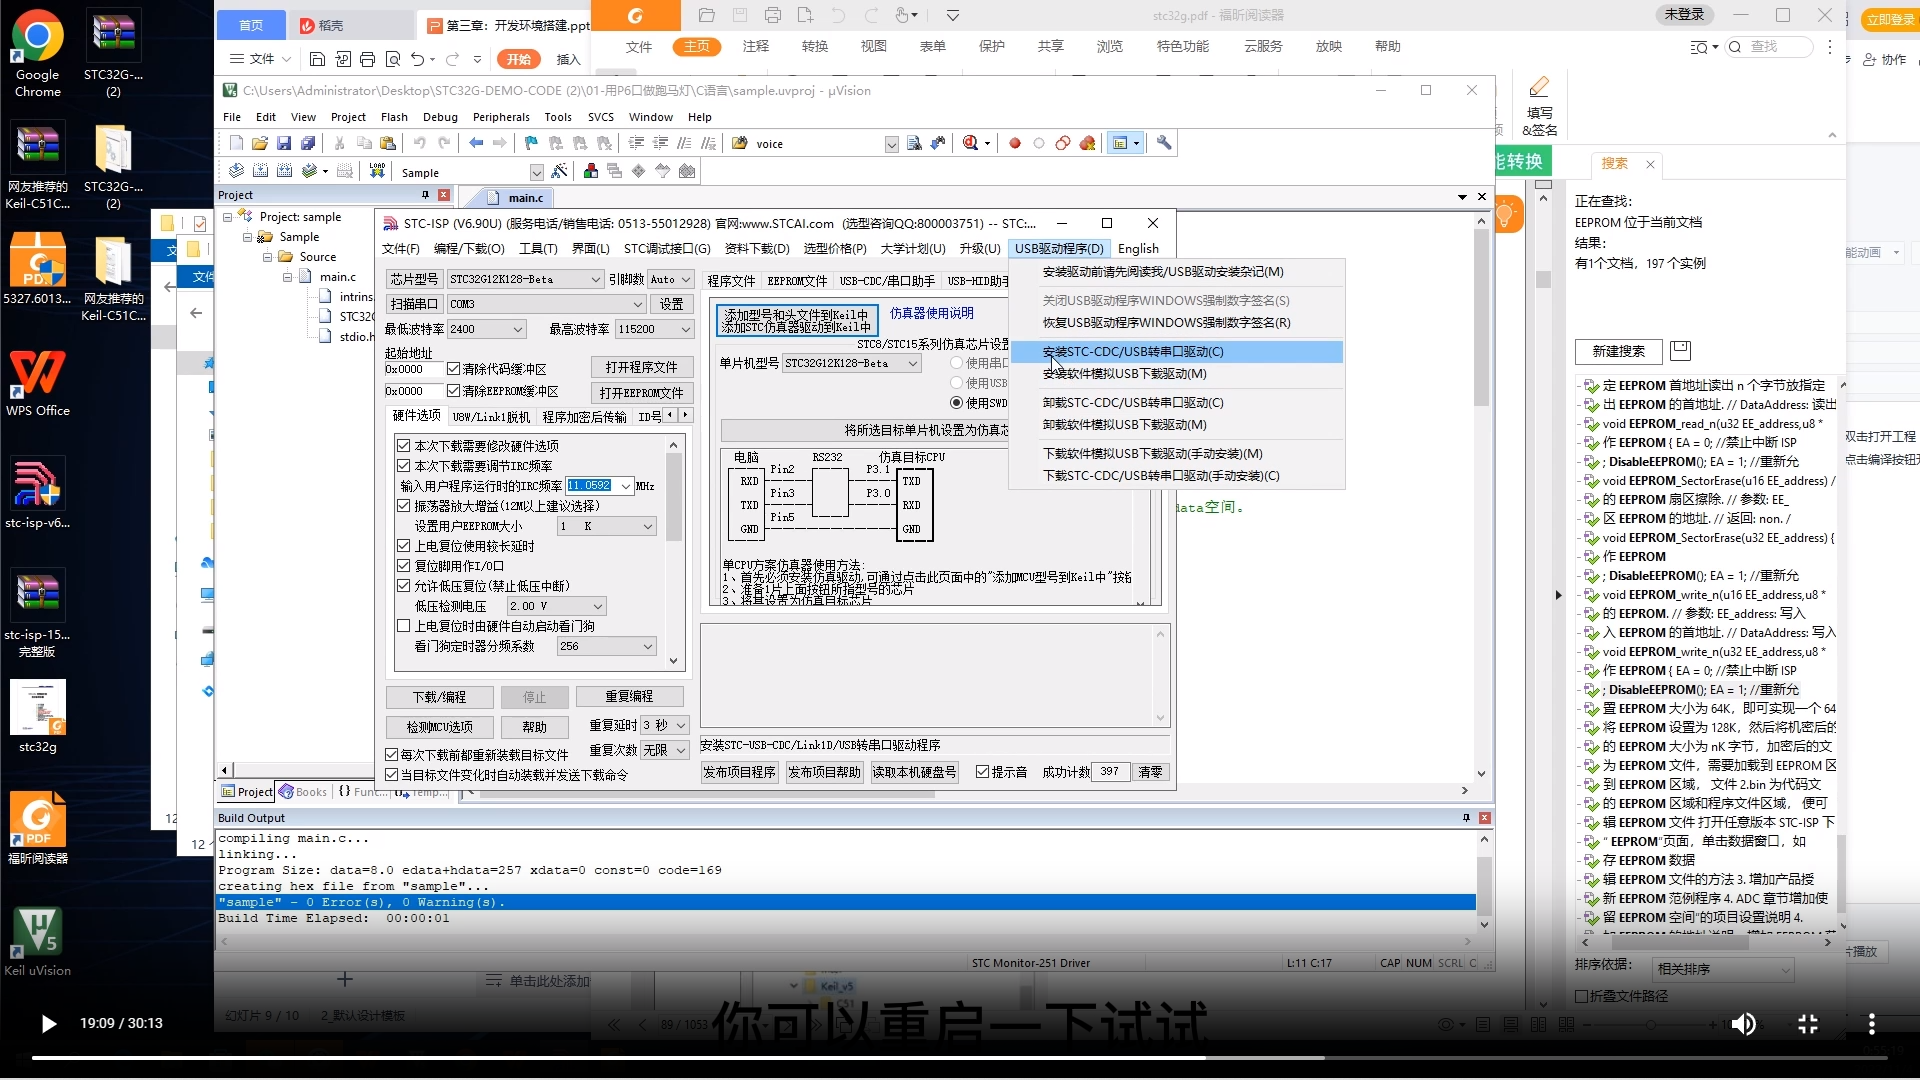
Task: Open Configuration wrench icon in uVision toolbar
Action: click(1164, 144)
